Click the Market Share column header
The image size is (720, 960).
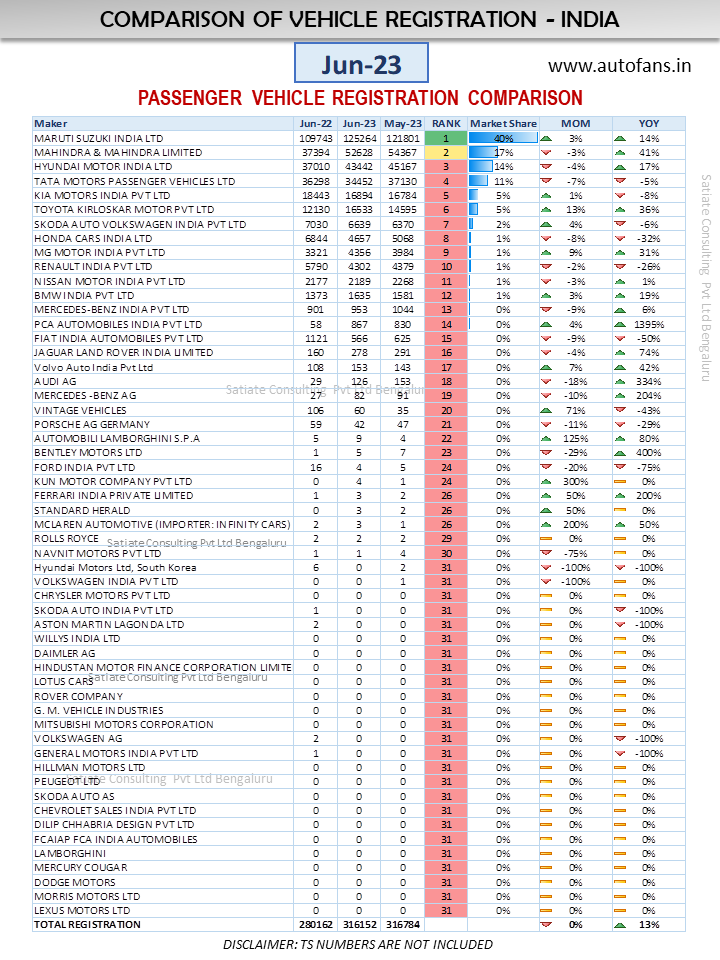coord(503,124)
